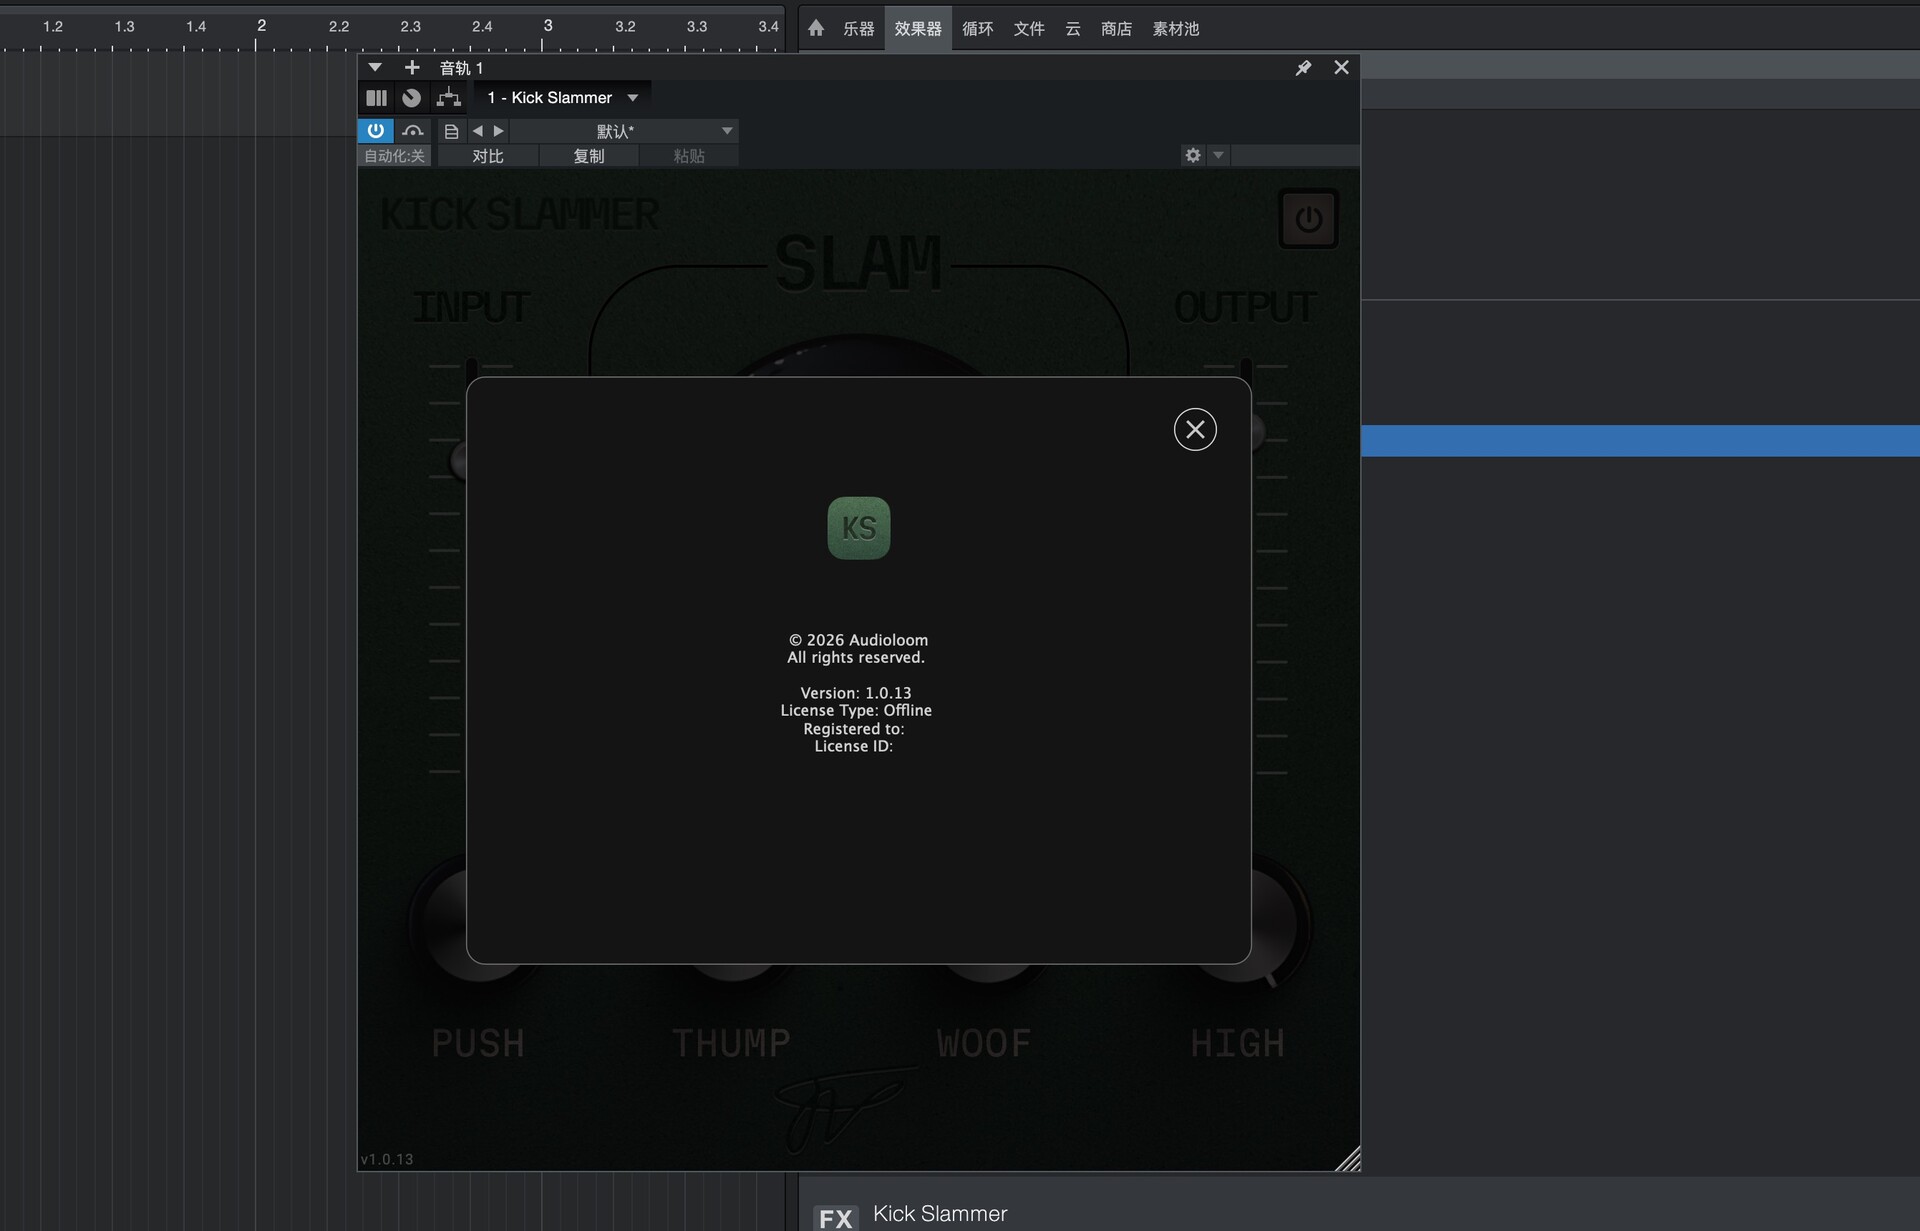Switch to the 乐器 browser tab
Viewport: 1920px width, 1231px height.
click(858, 29)
